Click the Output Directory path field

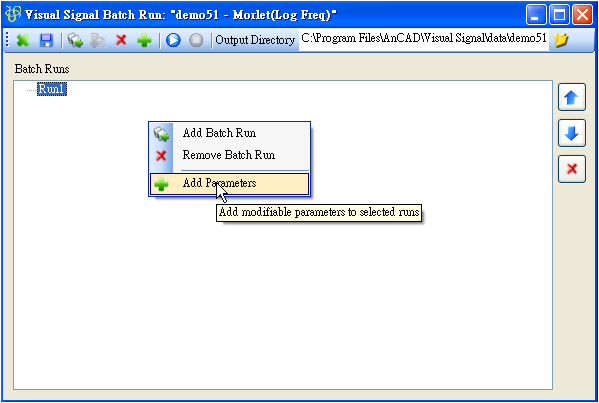(424, 39)
